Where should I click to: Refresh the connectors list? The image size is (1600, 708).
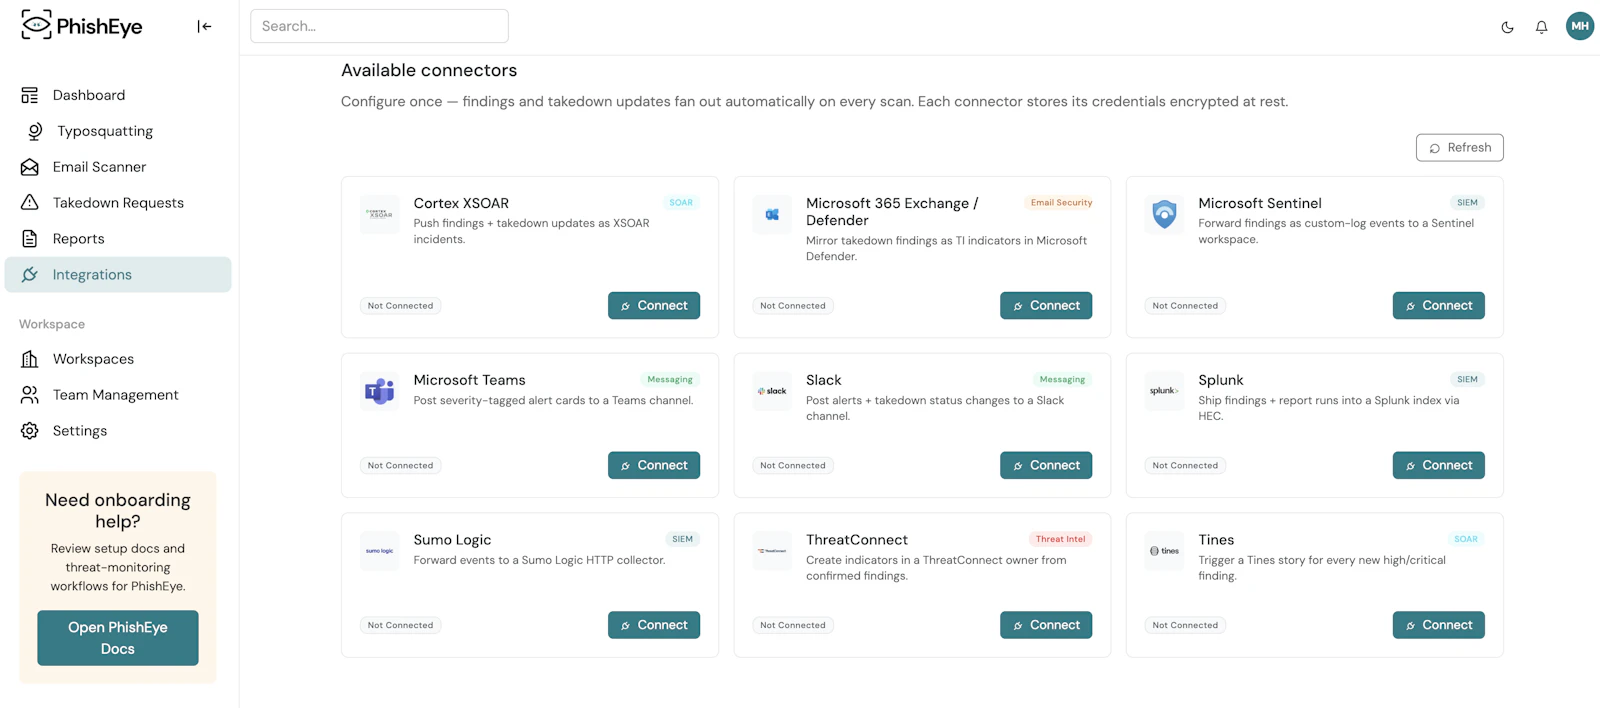[1459, 147]
